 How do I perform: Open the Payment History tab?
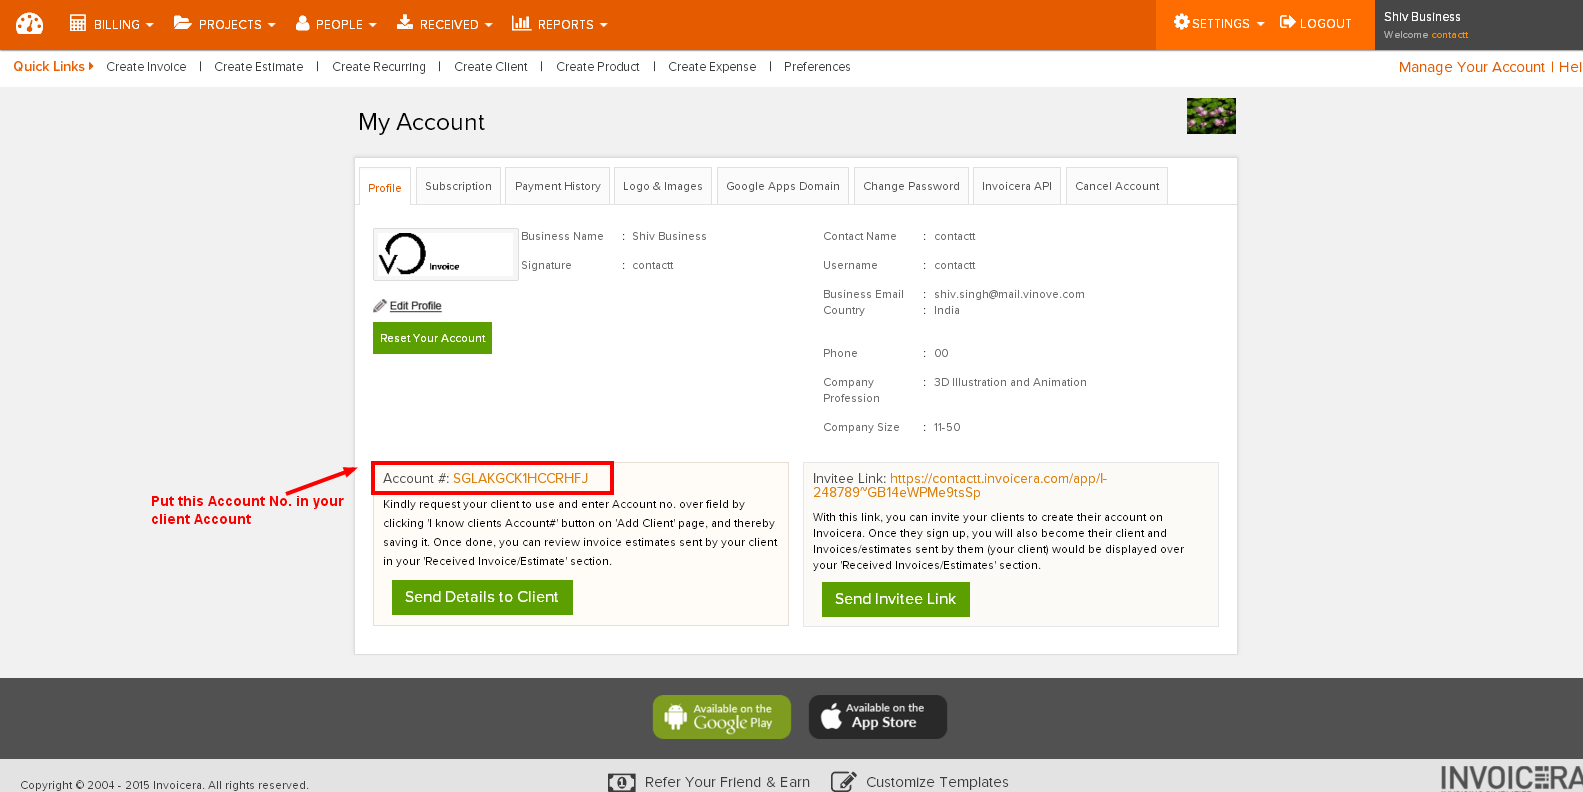click(x=558, y=186)
